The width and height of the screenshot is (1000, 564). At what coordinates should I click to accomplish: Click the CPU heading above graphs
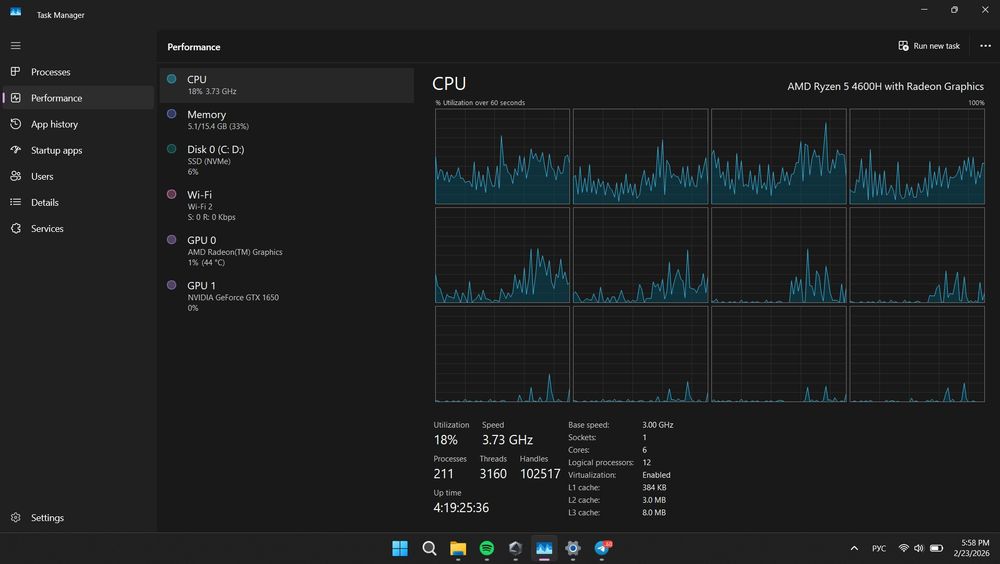[x=449, y=84]
